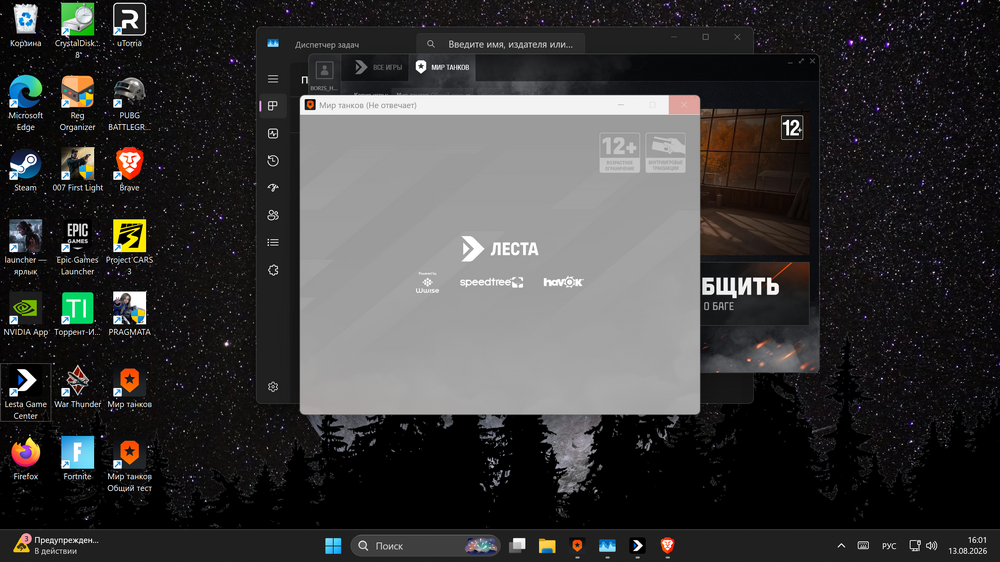This screenshot has height=562, width=1000.
Task: Switch to Task Manager taskbar icon
Action: [607, 545]
